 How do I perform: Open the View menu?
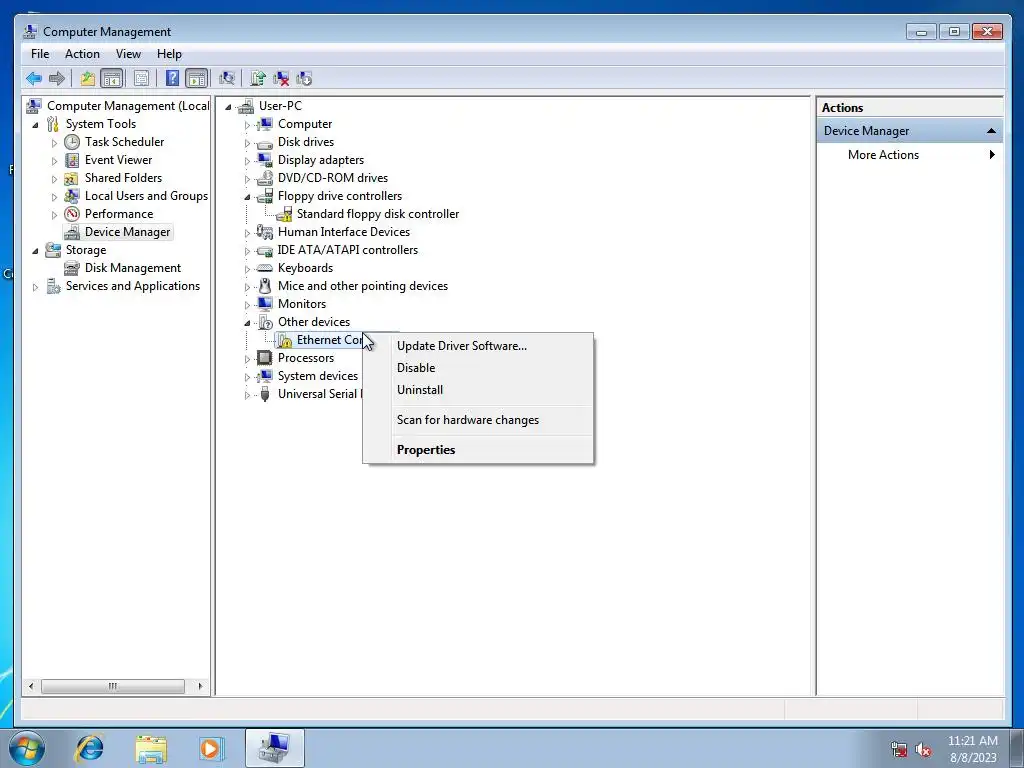pyautogui.click(x=128, y=54)
